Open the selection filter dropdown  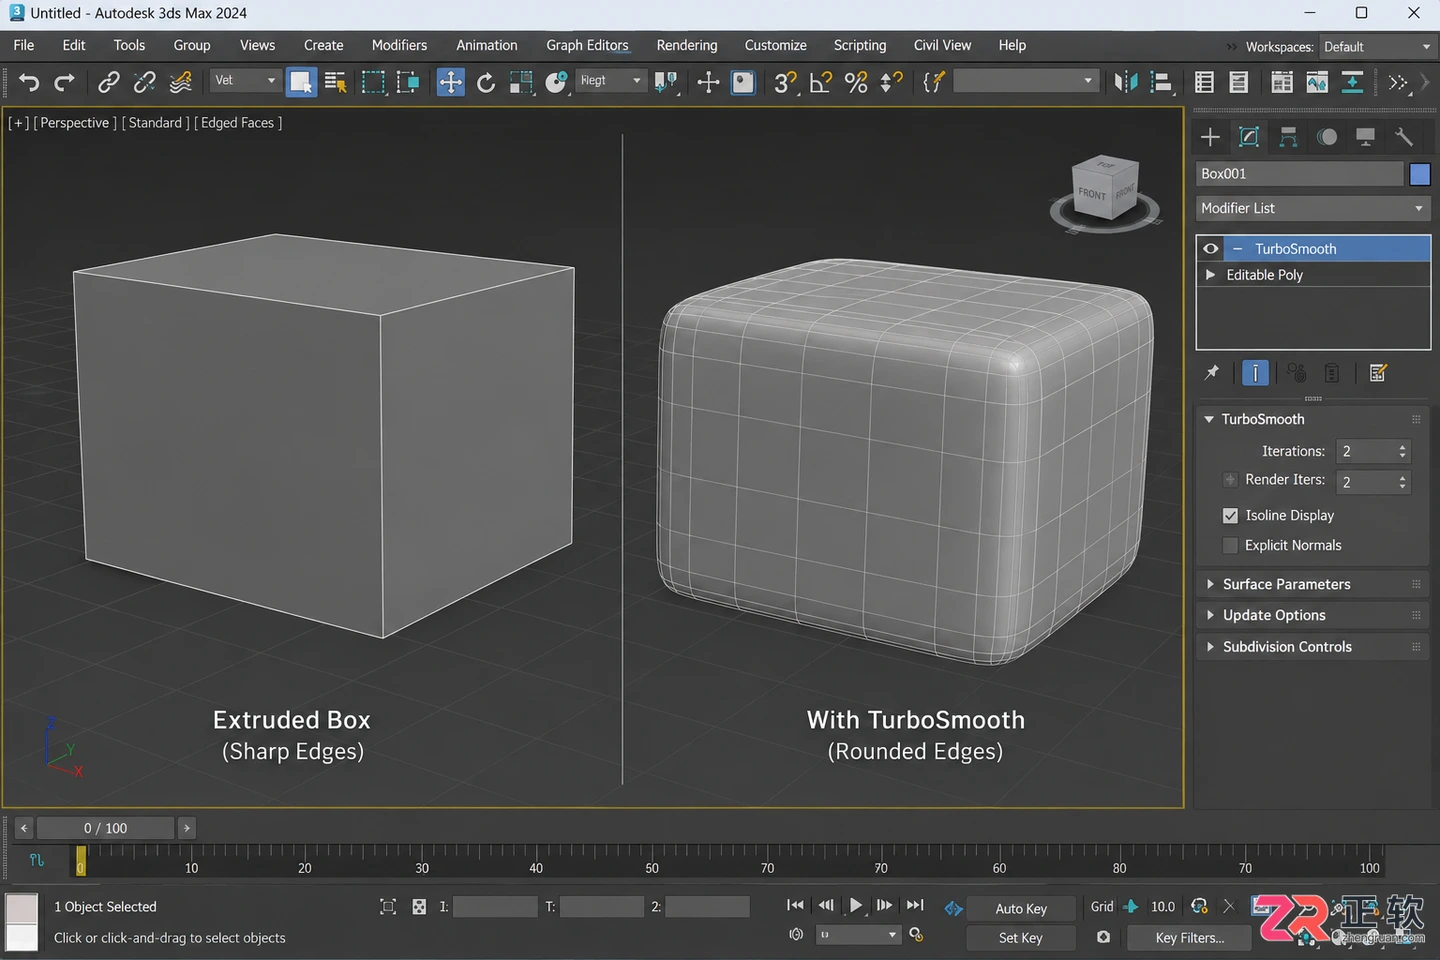coord(245,81)
